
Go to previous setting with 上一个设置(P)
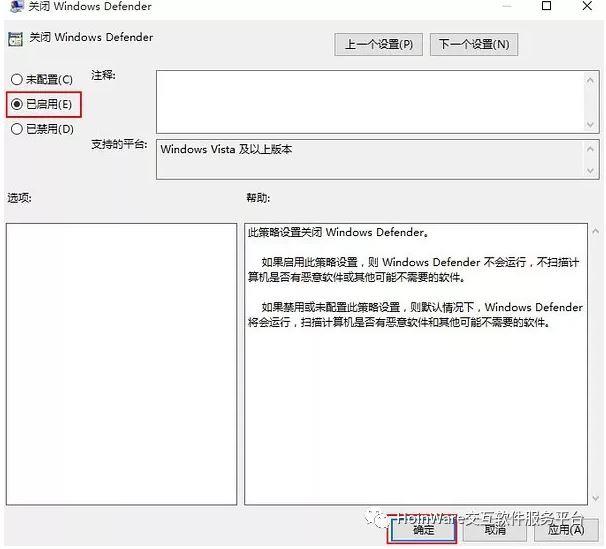point(378,44)
